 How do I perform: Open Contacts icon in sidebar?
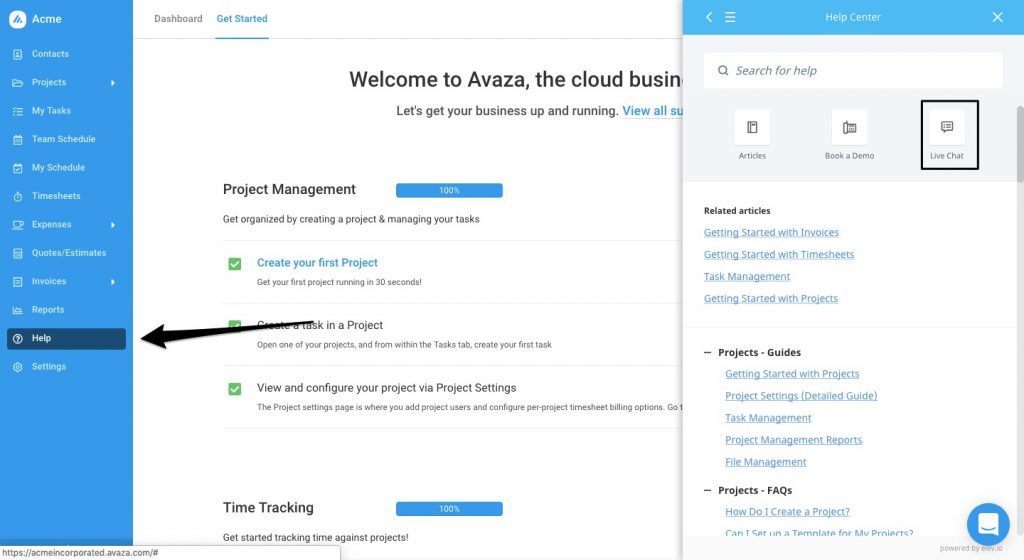(x=18, y=54)
